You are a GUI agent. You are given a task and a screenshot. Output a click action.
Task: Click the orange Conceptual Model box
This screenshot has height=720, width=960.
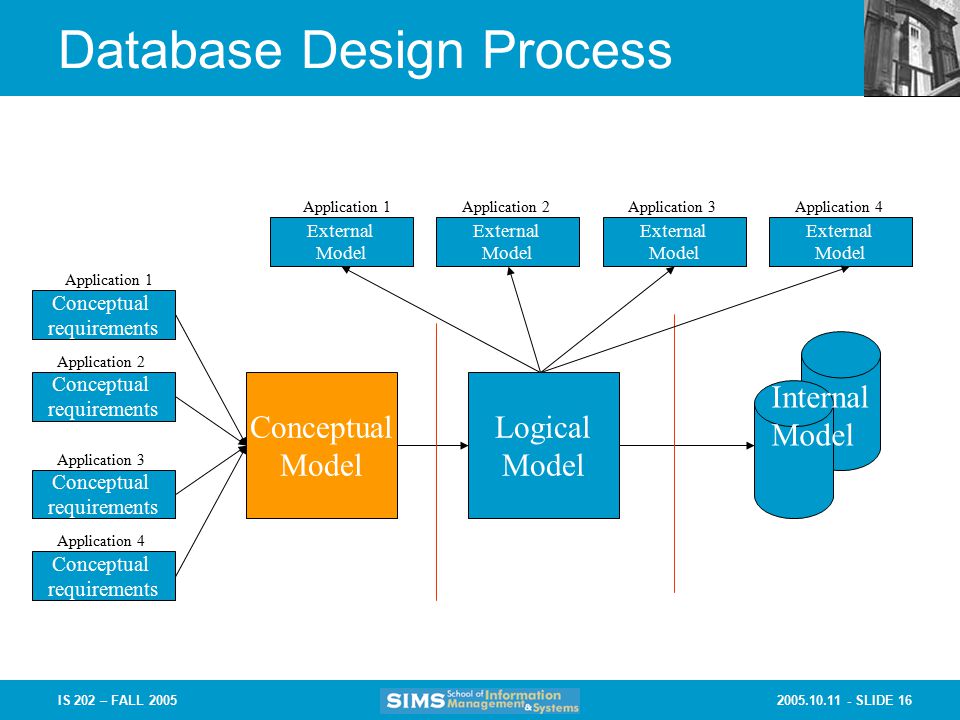click(x=322, y=446)
